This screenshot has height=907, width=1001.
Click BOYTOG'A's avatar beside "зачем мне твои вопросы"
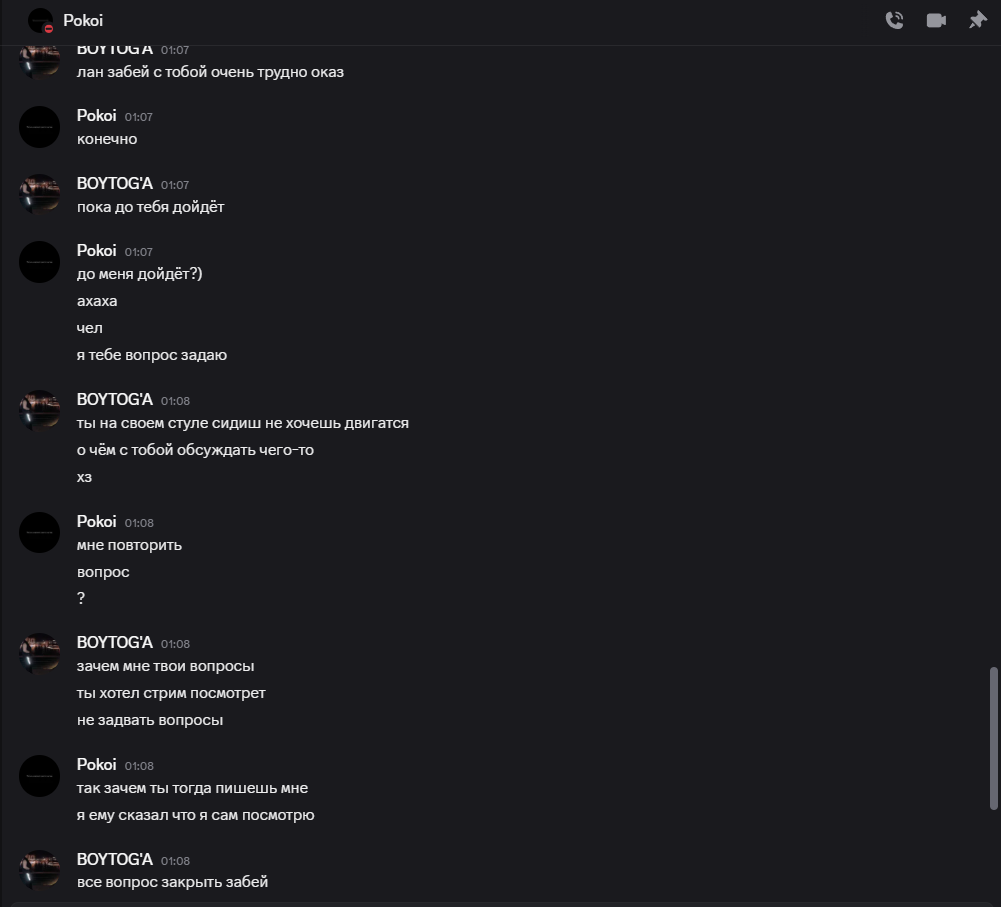click(40, 654)
